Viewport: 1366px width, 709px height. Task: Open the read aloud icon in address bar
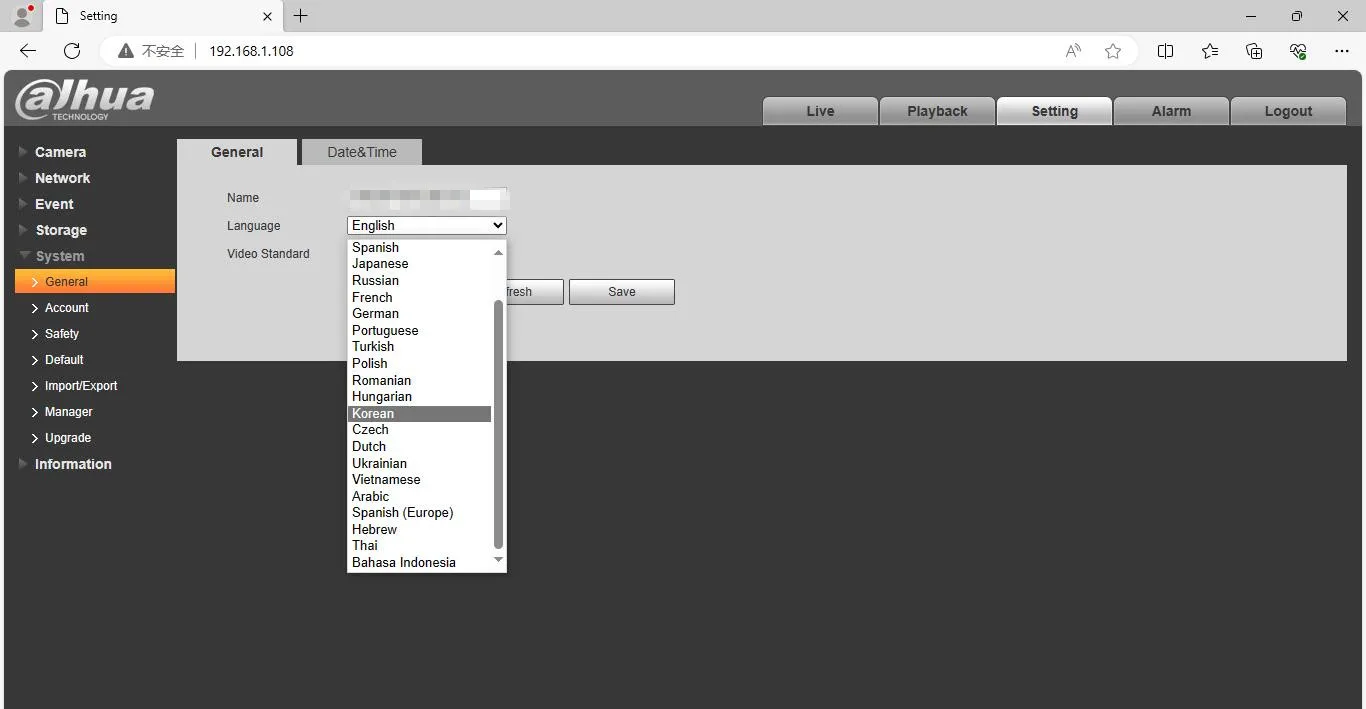pos(1073,51)
